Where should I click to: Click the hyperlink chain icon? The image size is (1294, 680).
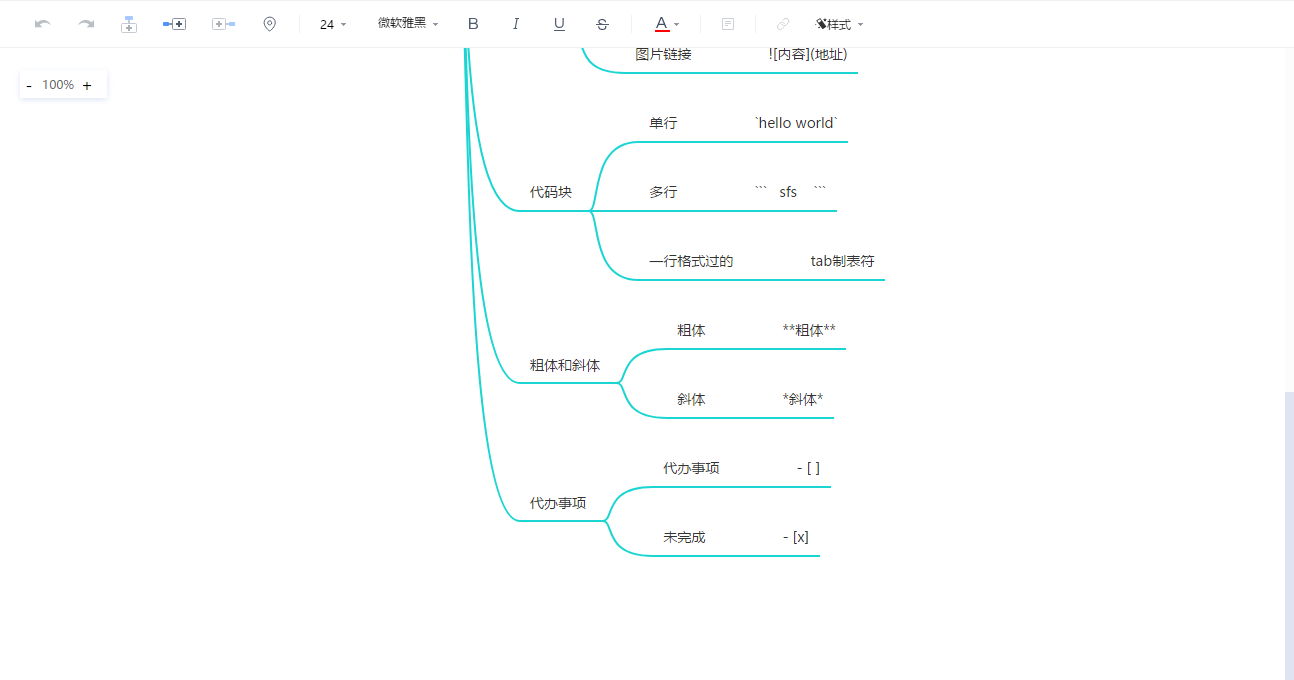tap(783, 24)
